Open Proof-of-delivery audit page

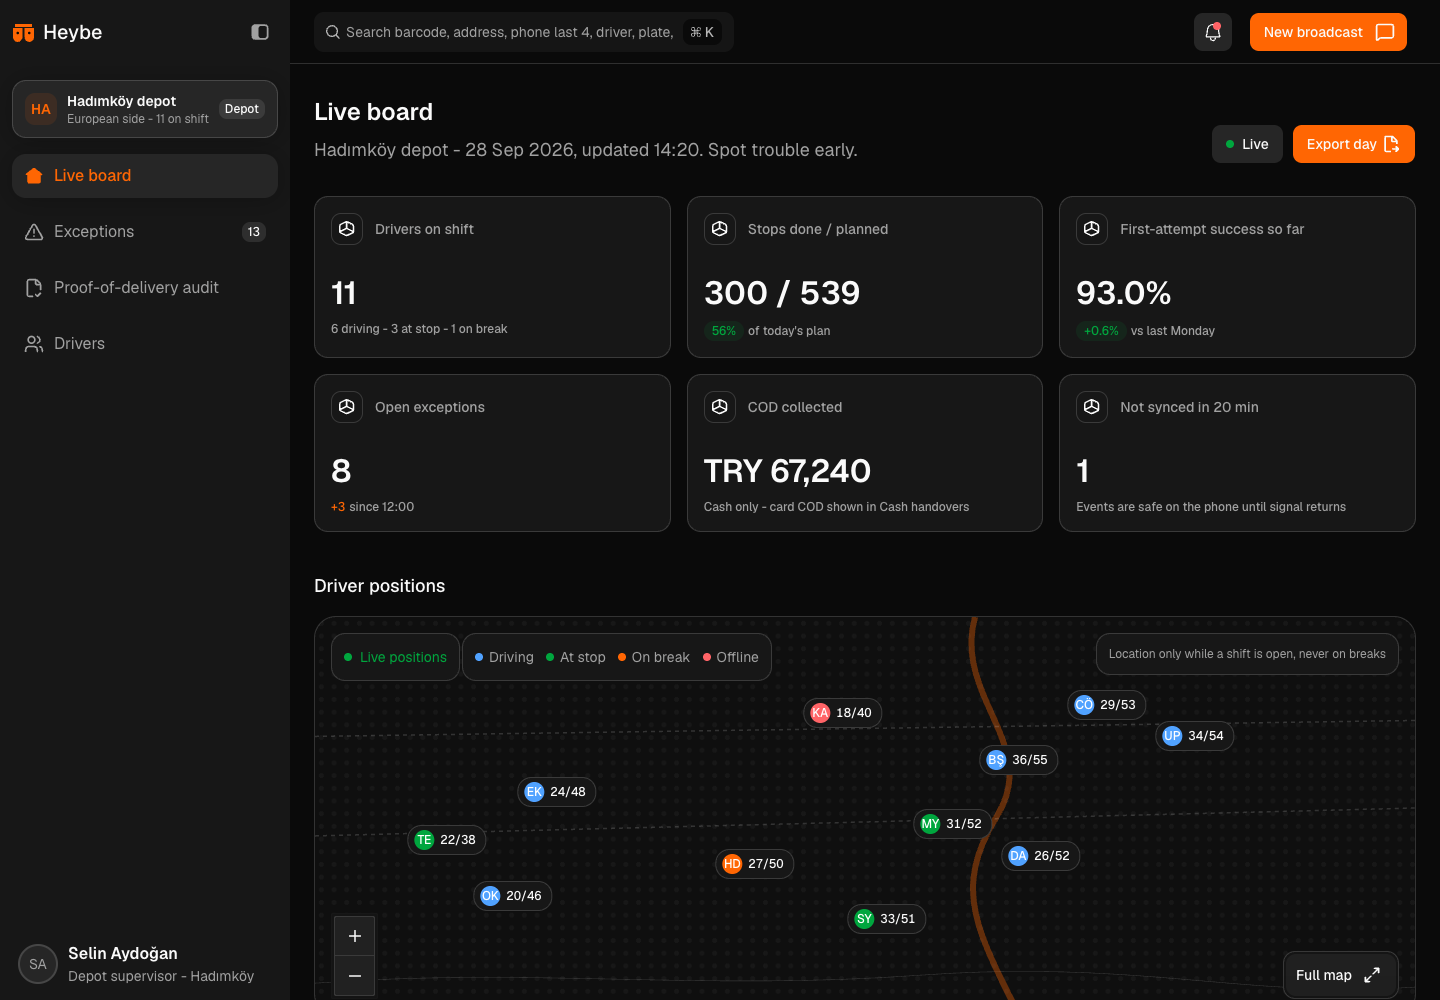click(145, 288)
